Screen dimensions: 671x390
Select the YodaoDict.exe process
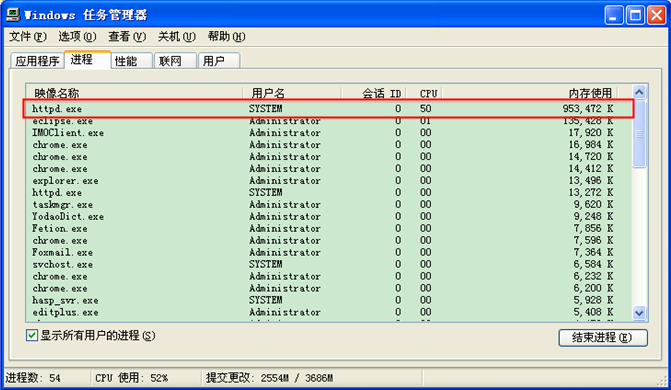[328, 217]
